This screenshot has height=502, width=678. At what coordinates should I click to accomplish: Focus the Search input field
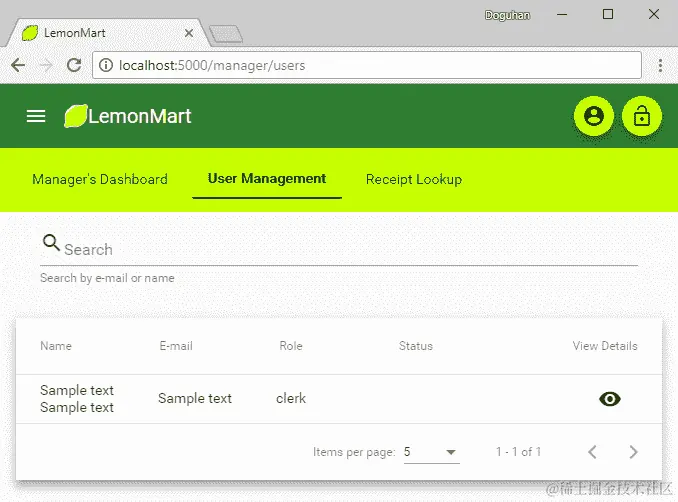pos(350,249)
